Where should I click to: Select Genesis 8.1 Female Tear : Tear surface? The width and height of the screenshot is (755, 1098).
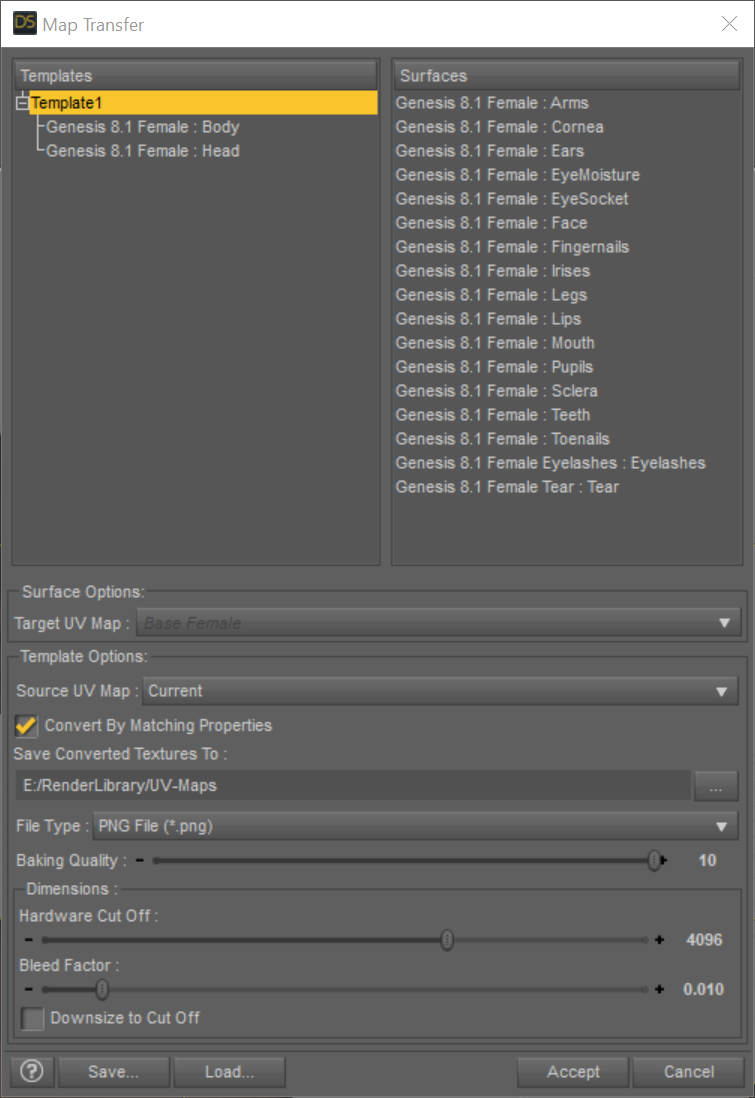click(x=507, y=487)
